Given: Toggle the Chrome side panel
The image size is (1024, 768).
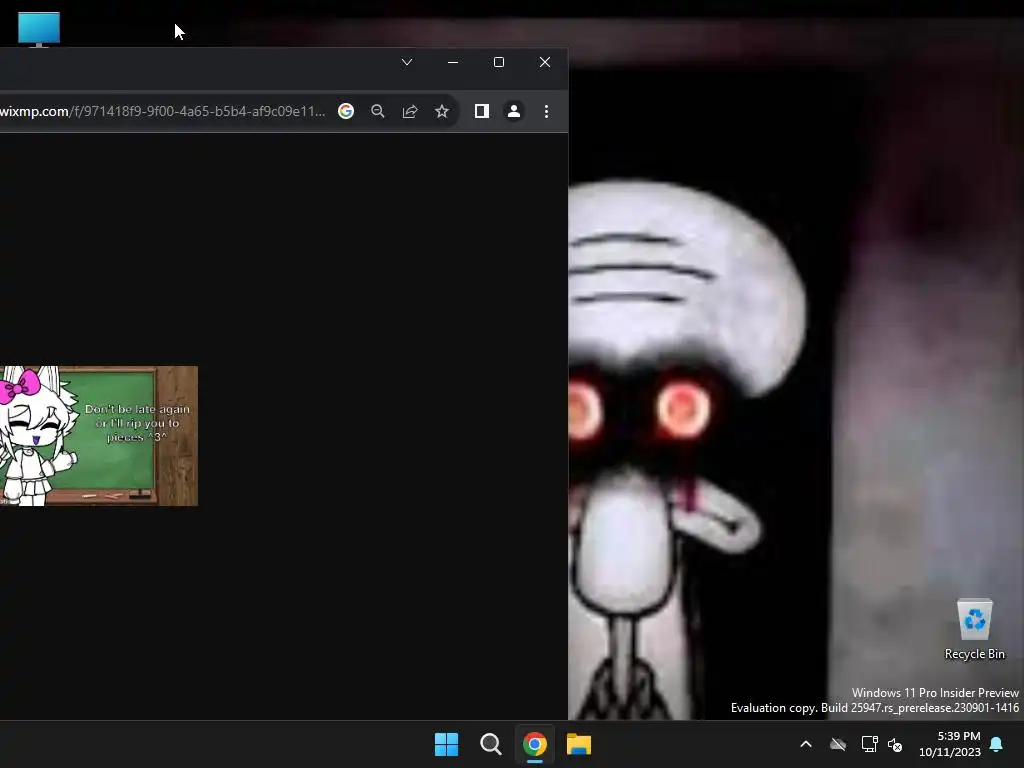Looking at the screenshot, I should (x=482, y=111).
